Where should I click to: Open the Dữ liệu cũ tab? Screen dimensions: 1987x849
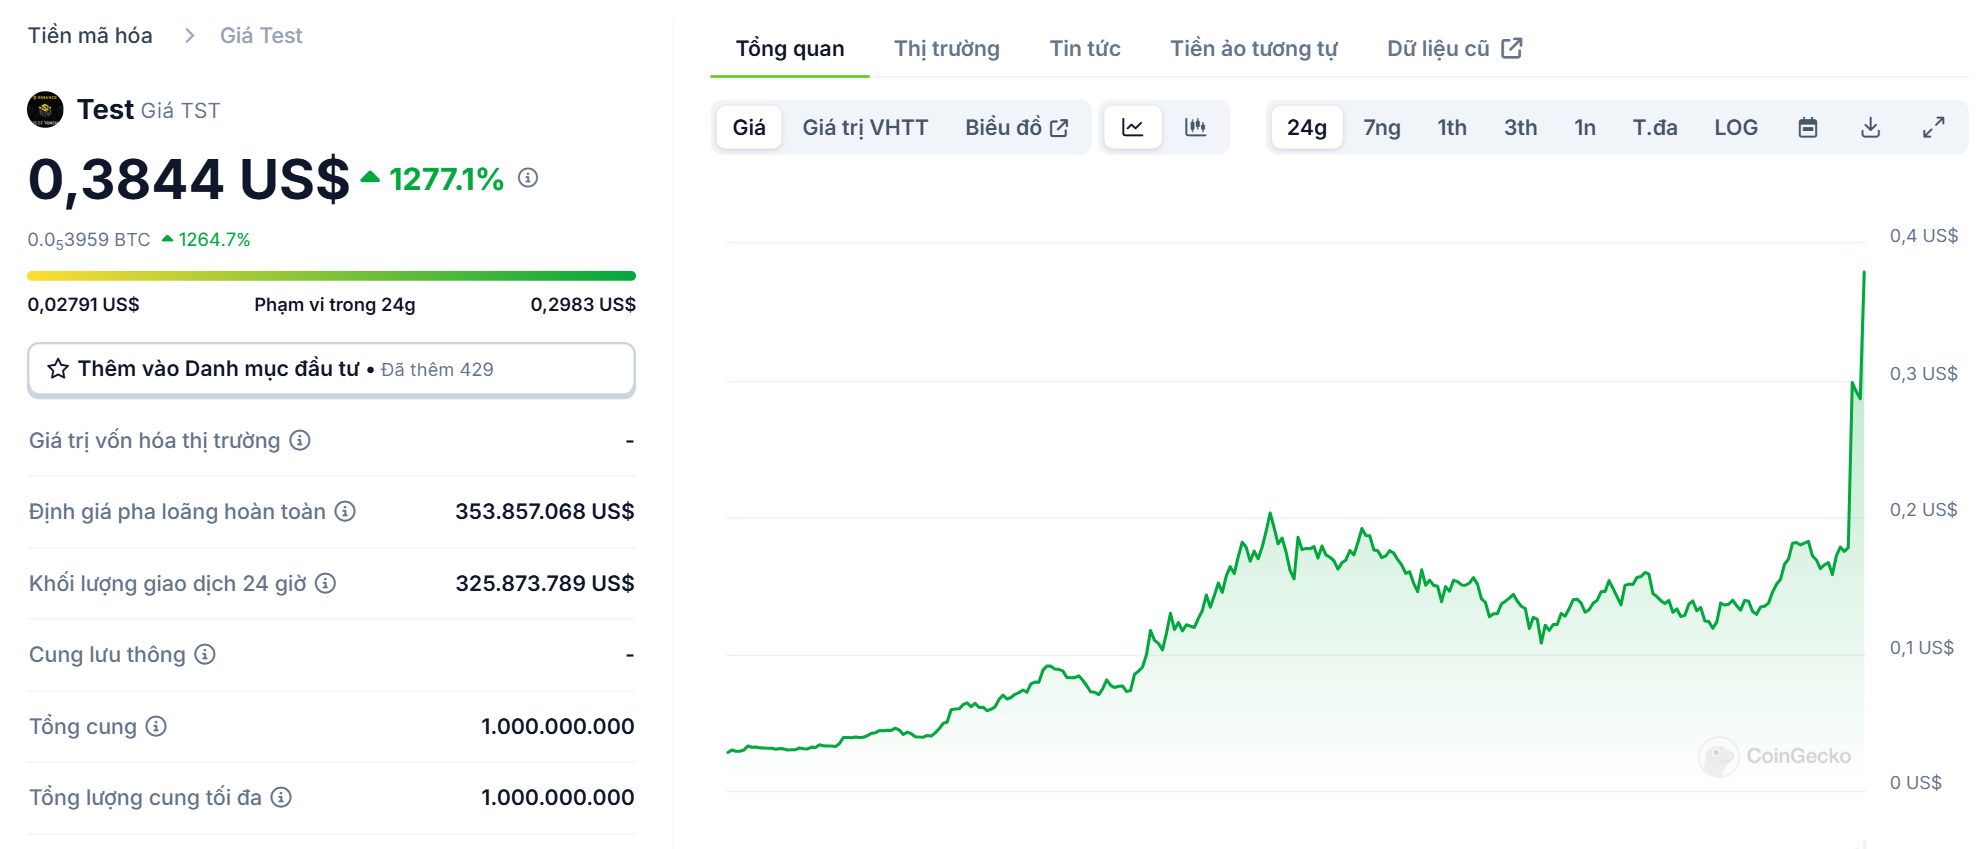[x=1455, y=48]
